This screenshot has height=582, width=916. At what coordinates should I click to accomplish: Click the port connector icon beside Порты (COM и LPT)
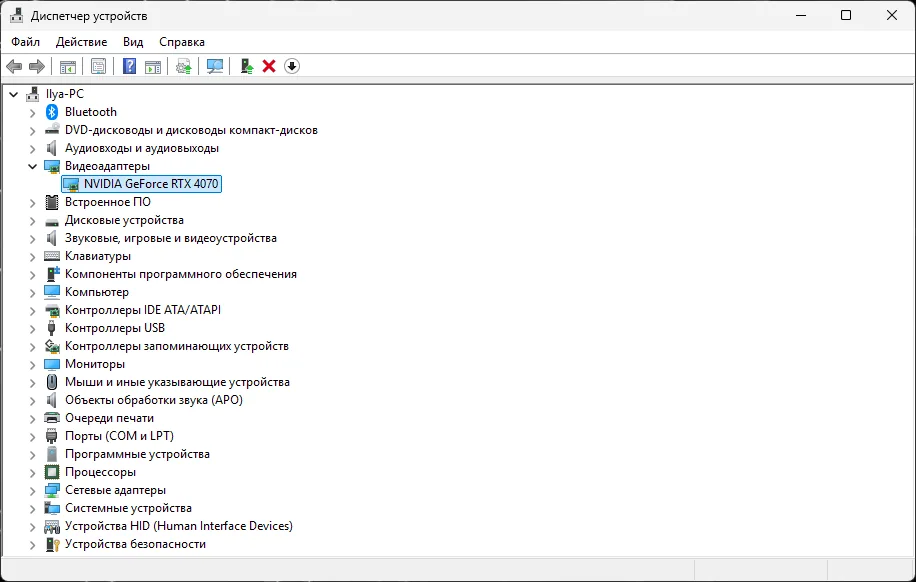pyautogui.click(x=52, y=436)
